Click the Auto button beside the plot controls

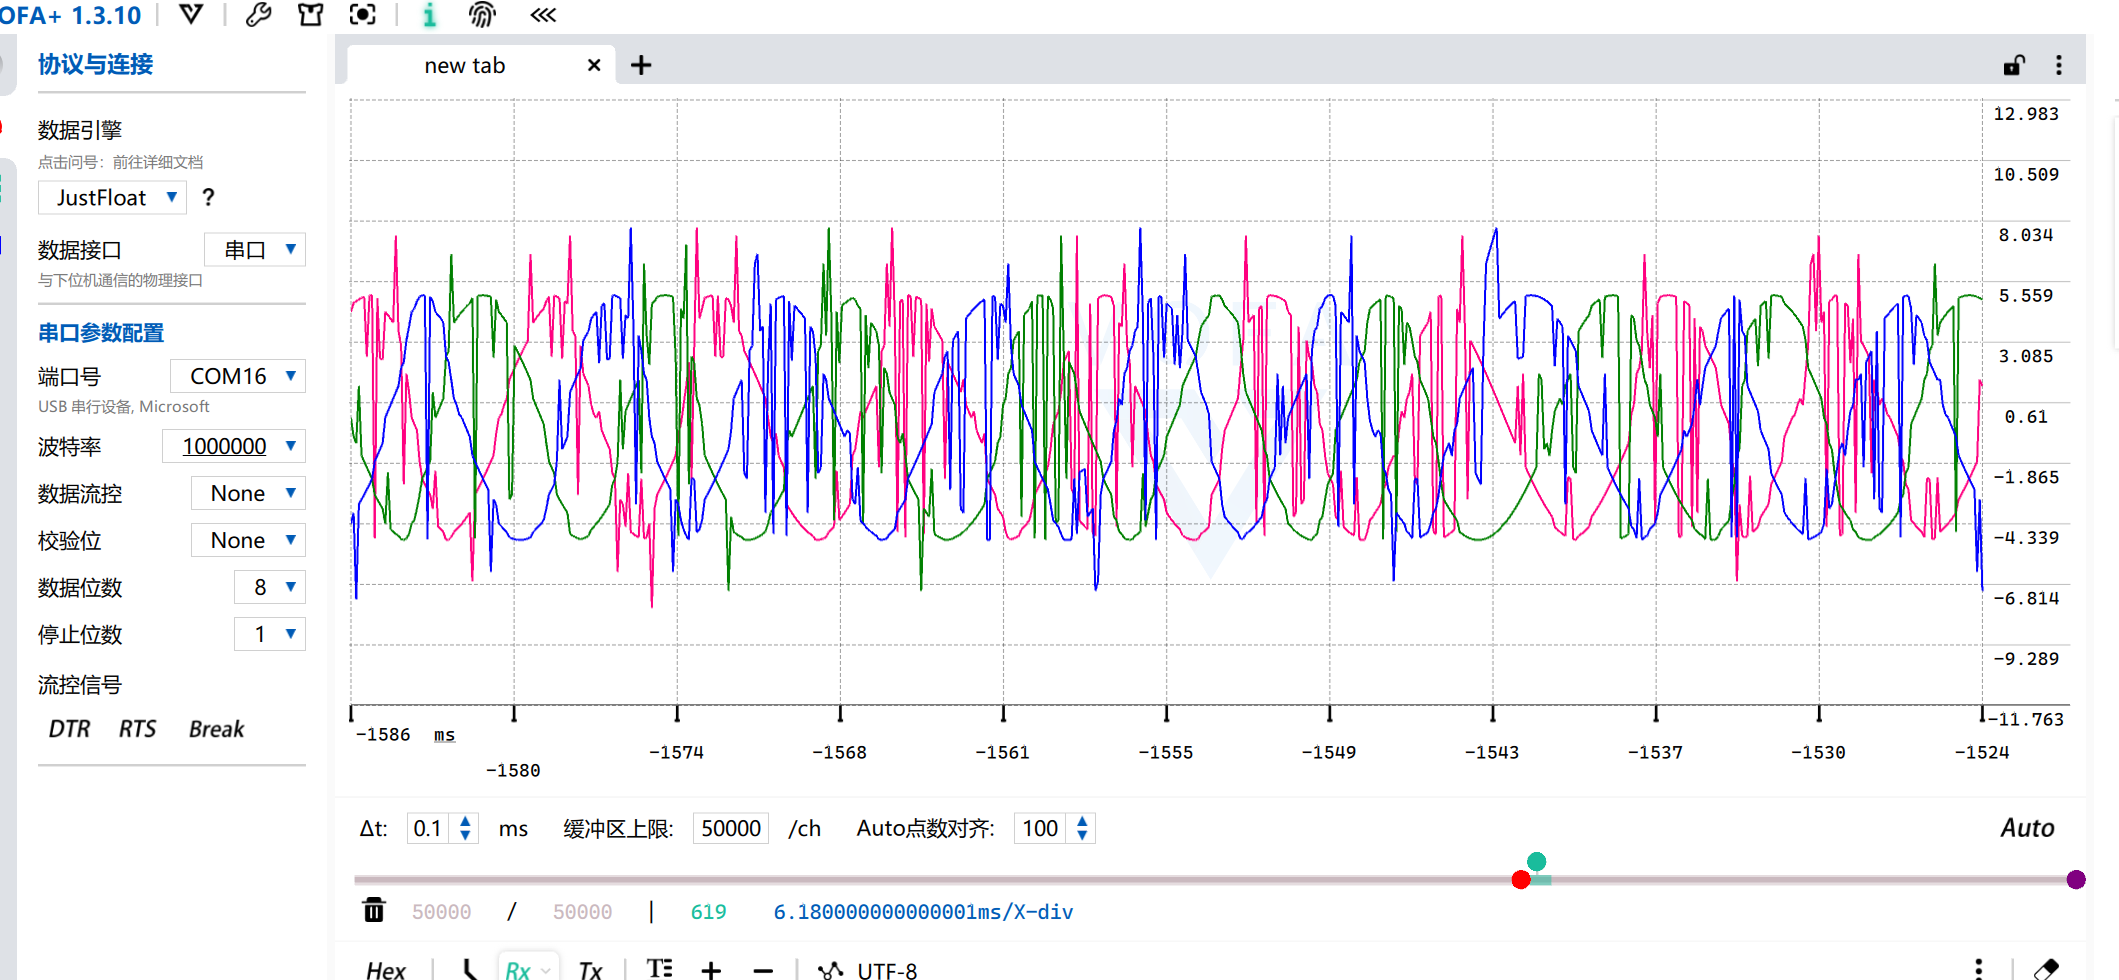[x=2026, y=828]
